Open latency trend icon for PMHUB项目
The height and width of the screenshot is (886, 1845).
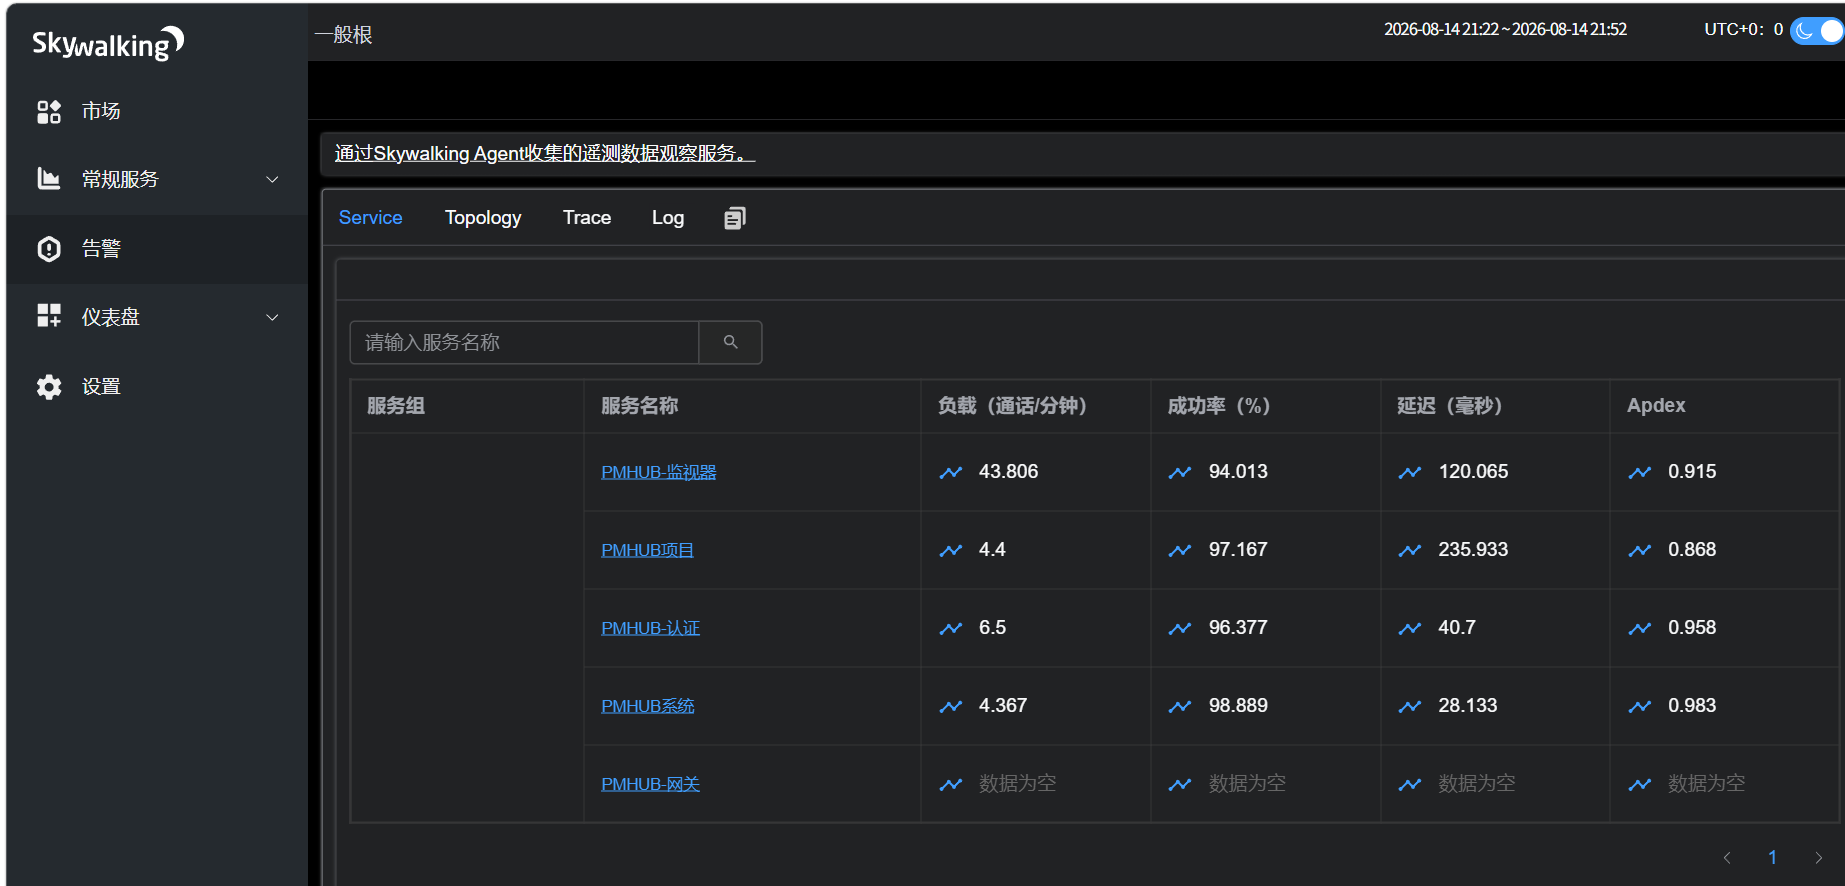(x=1410, y=550)
